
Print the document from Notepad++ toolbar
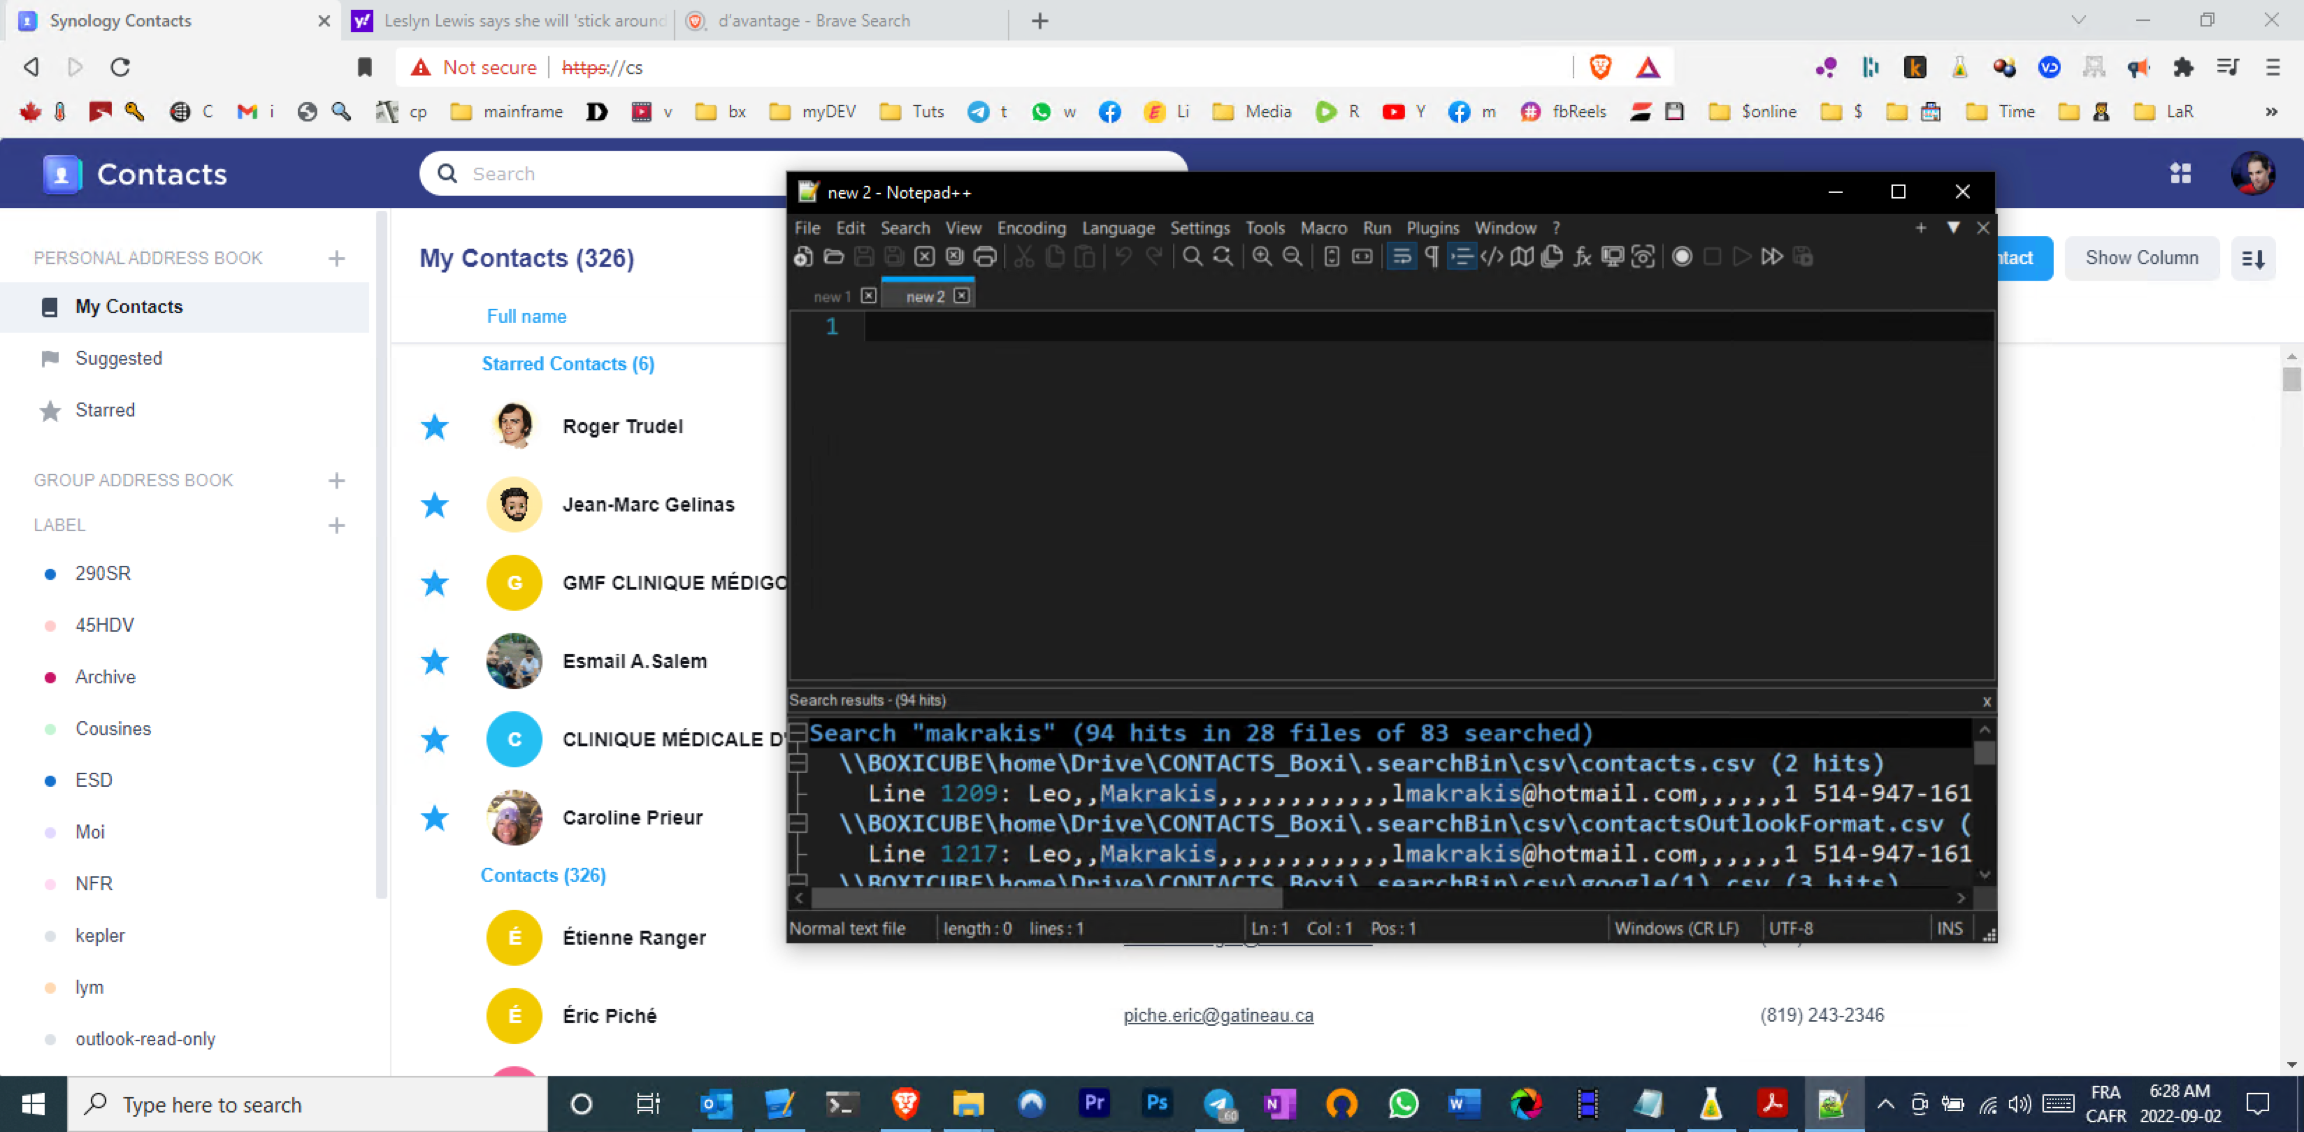tap(985, 257)
